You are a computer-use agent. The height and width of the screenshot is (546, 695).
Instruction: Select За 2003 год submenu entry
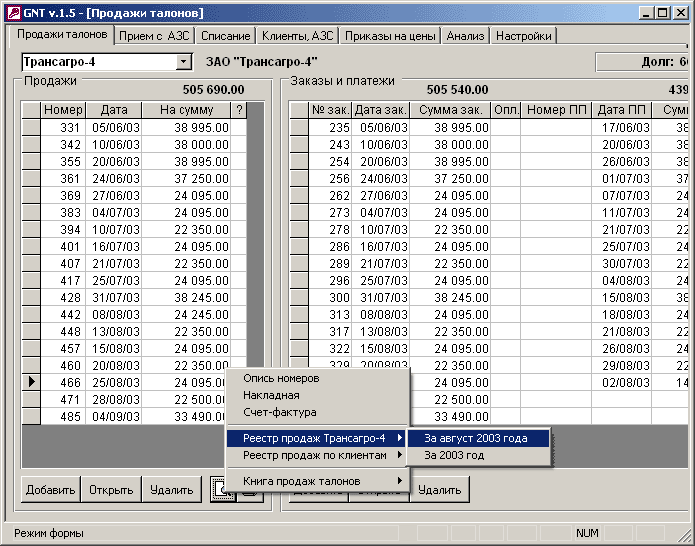coord(478,455)
